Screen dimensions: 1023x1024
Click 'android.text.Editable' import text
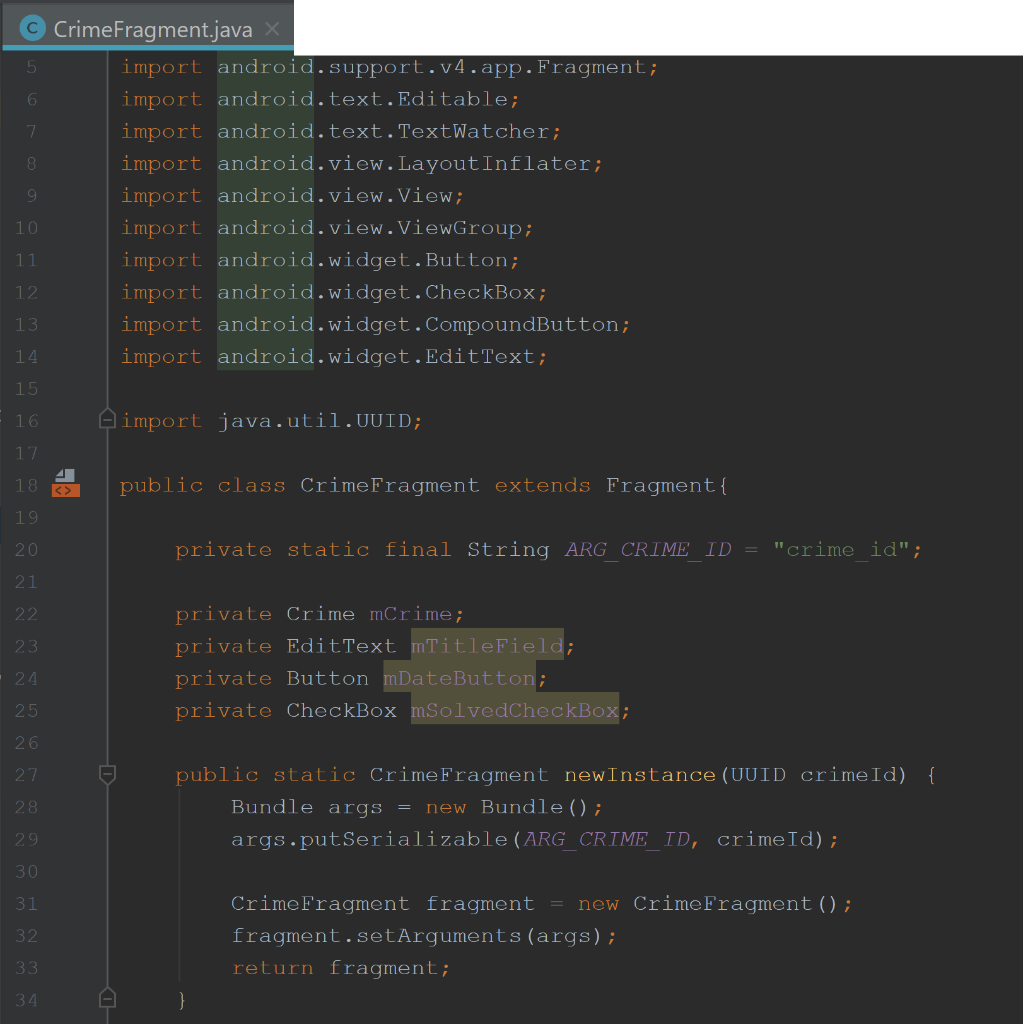pos(363,99)
